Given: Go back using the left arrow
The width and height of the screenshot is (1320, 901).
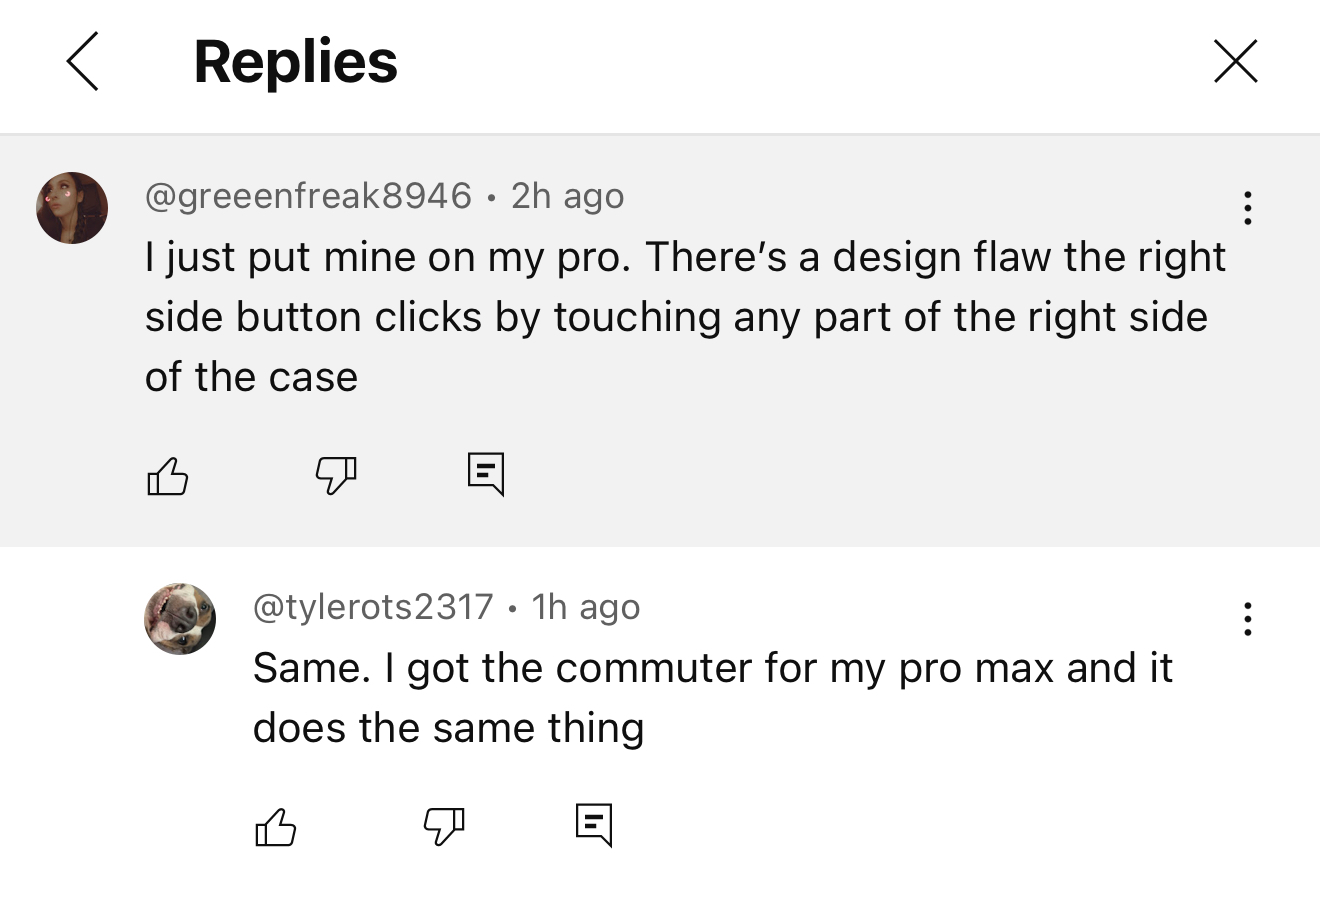Looking at the screenshot, I should [x=83, y=61].
